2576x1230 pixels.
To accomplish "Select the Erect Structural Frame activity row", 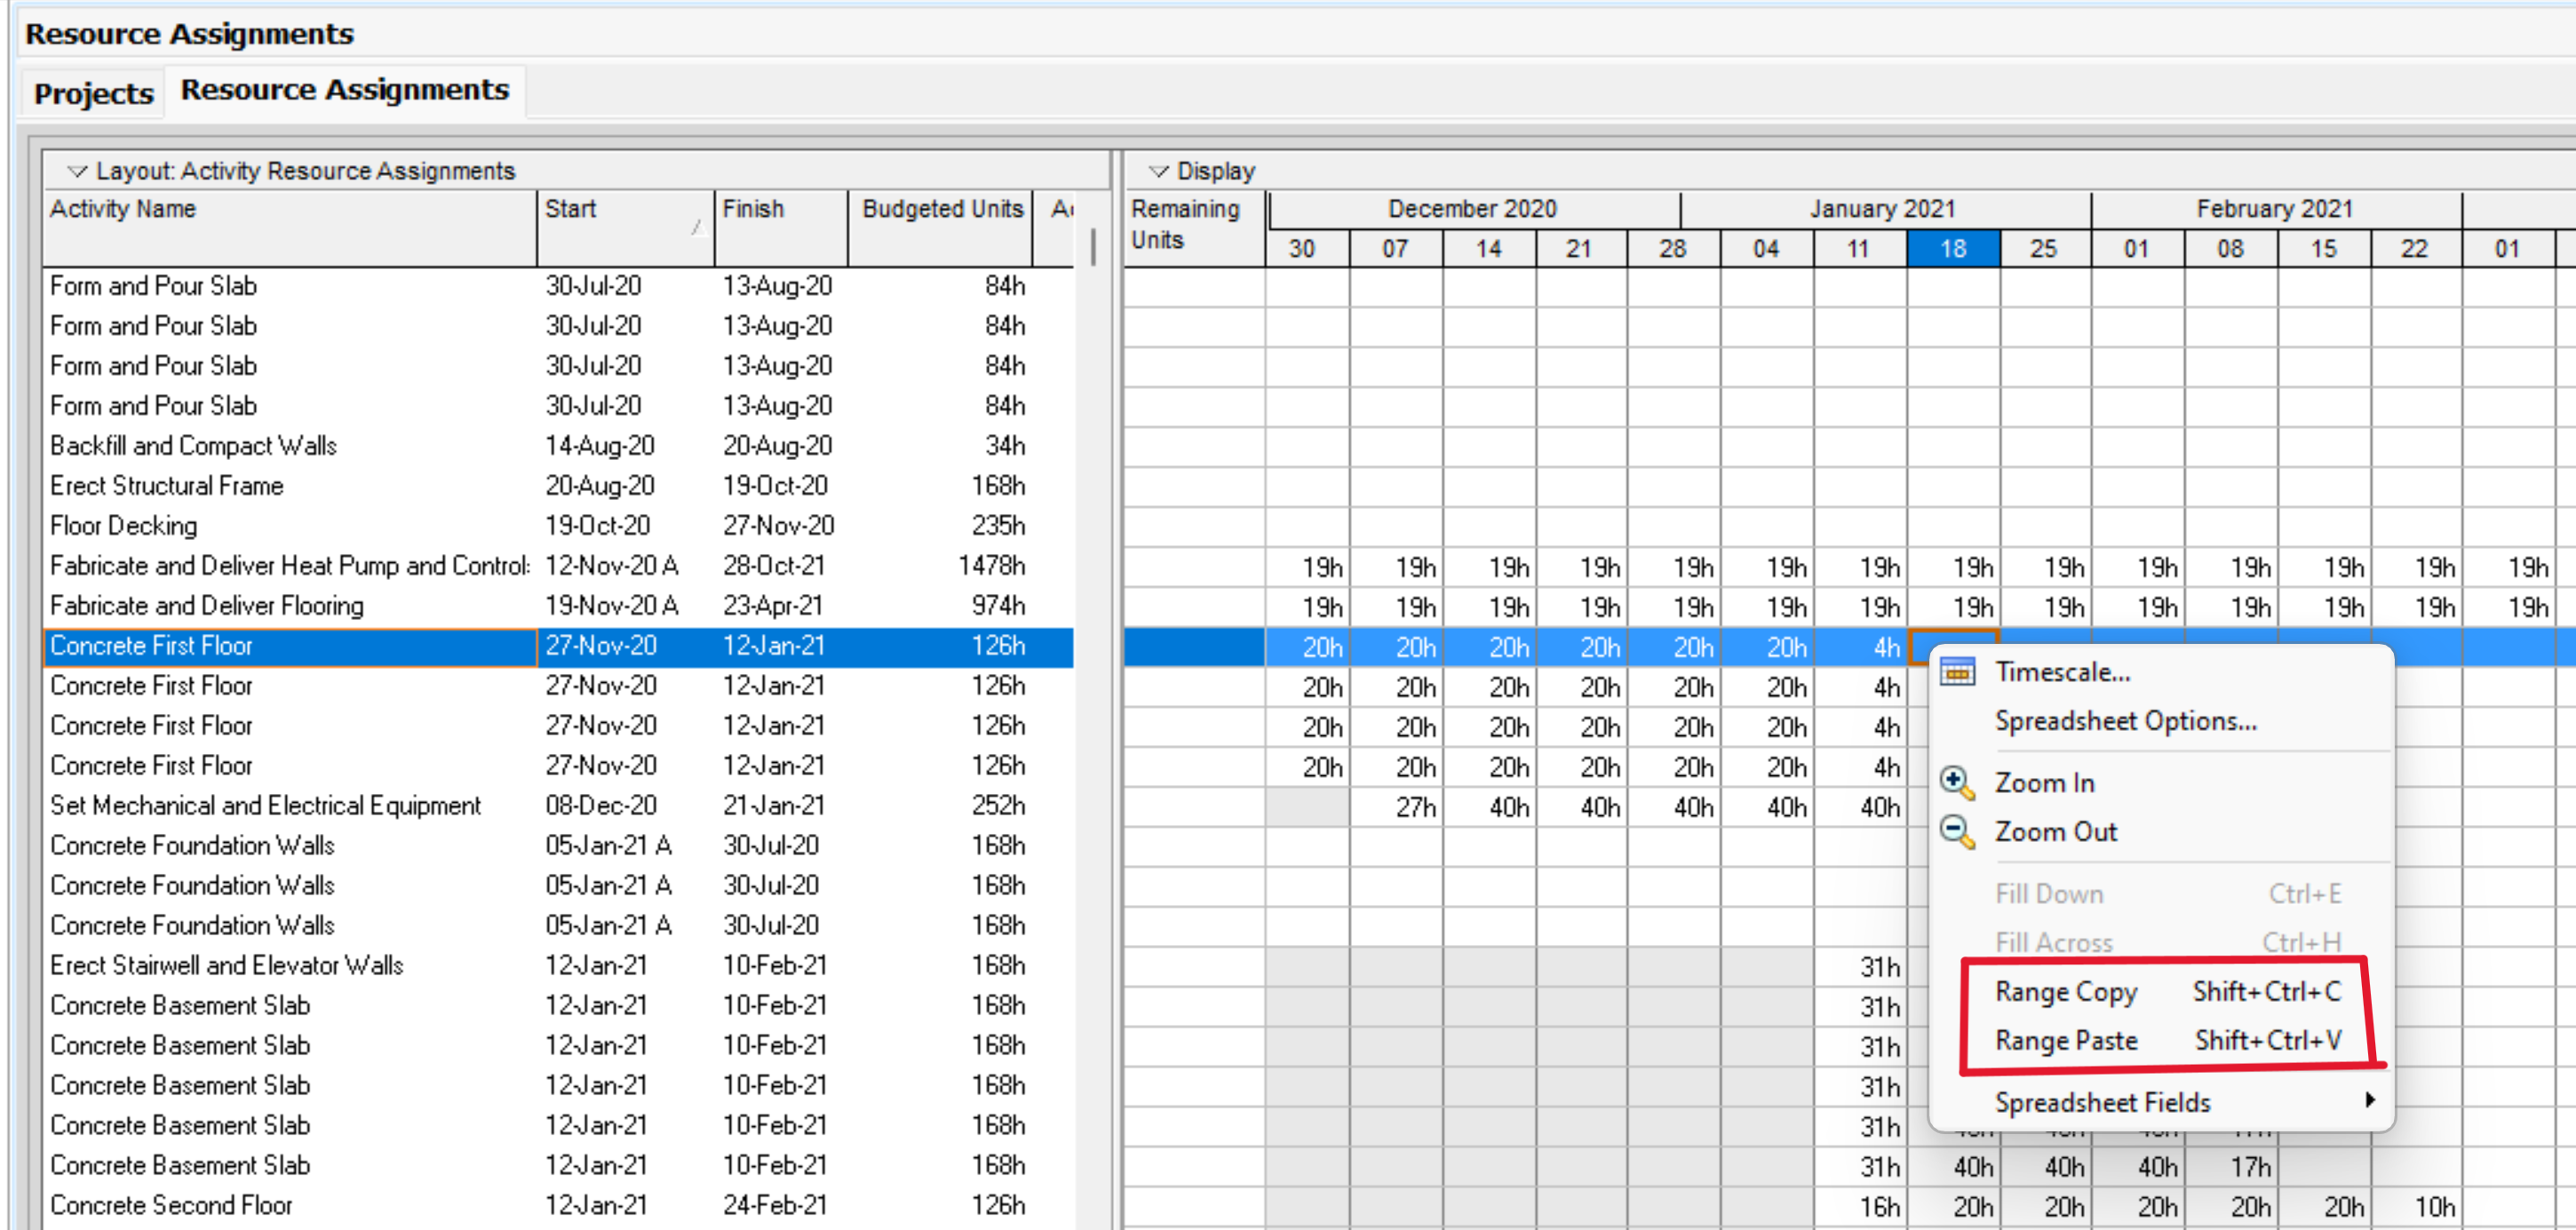I will click(167, 486).
